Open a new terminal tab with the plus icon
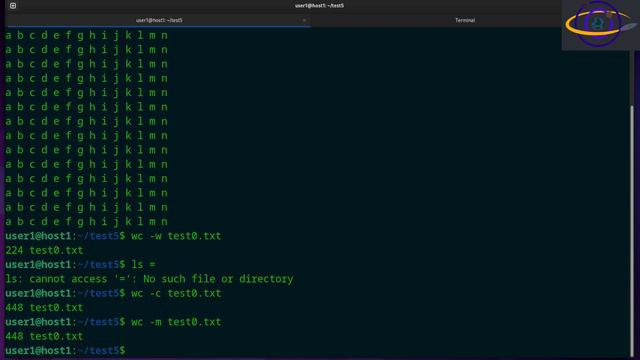The height and width of the screenshot is (360, 640). (13, 6)
